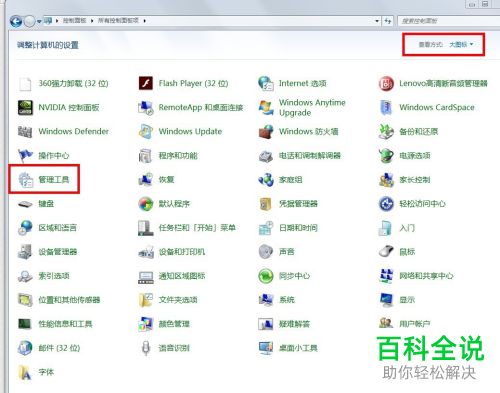Open 通知区域图标 link
The width and height of the screenshot is (500, 393).
point(182,276)
